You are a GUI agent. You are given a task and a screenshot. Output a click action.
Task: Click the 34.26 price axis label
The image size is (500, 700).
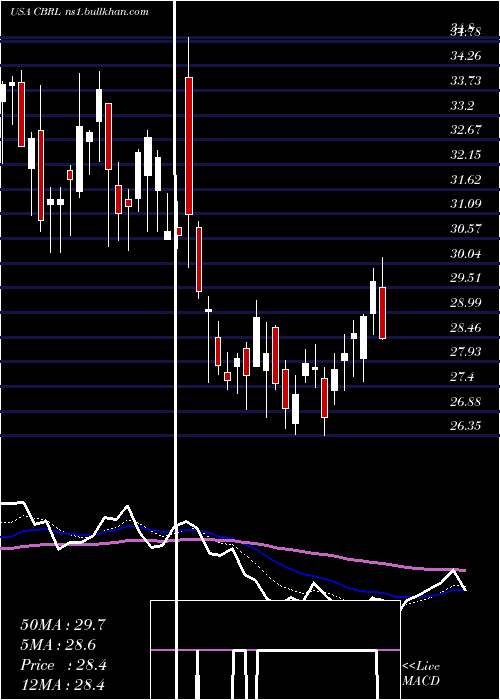[x=465, y=56]
